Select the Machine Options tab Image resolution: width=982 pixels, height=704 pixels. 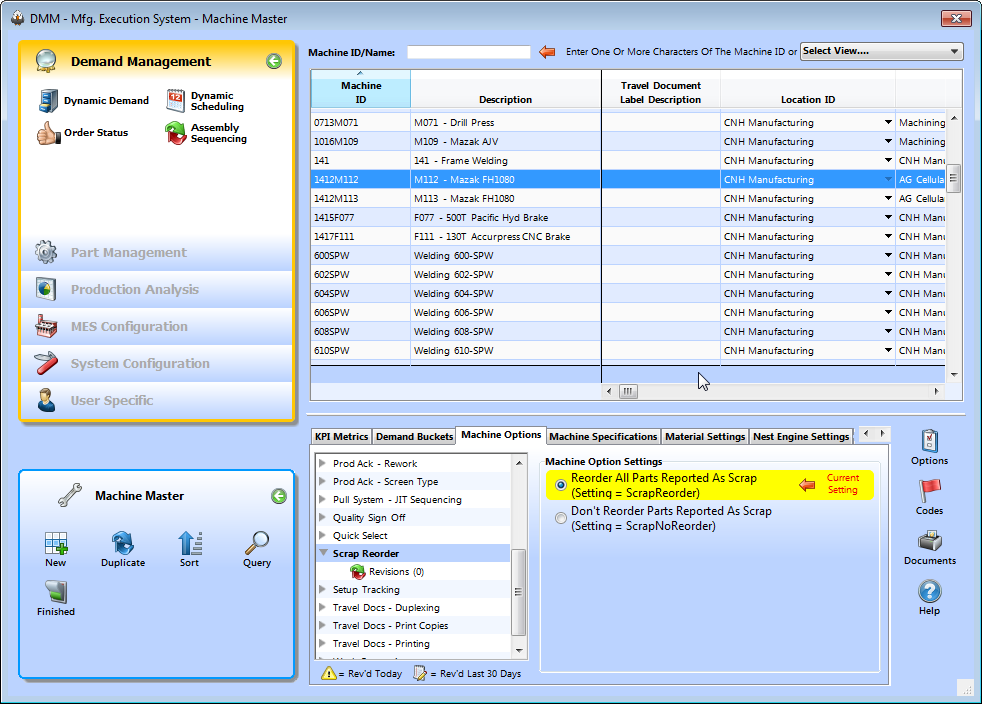pyautogui.click(x=501, y=435)
